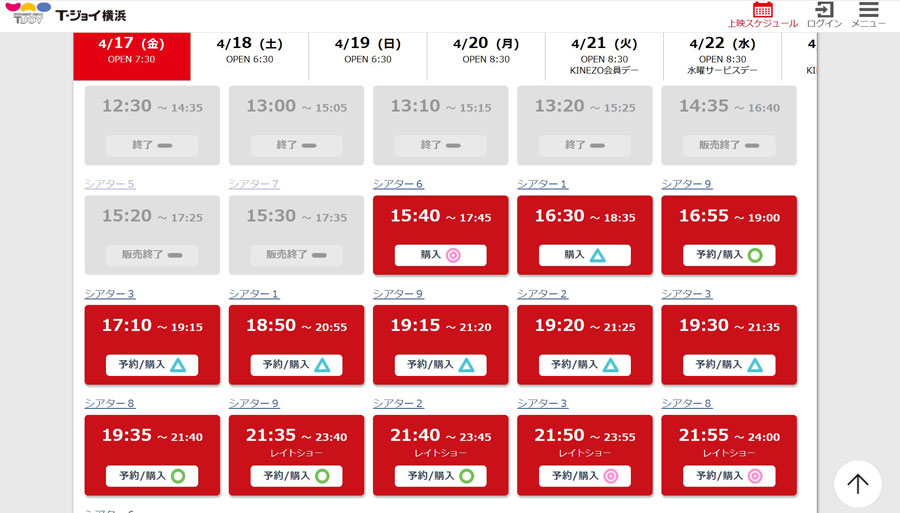Click the T-Joy logo icon
This screenshot has height=513, width=900.
(28, 14)
